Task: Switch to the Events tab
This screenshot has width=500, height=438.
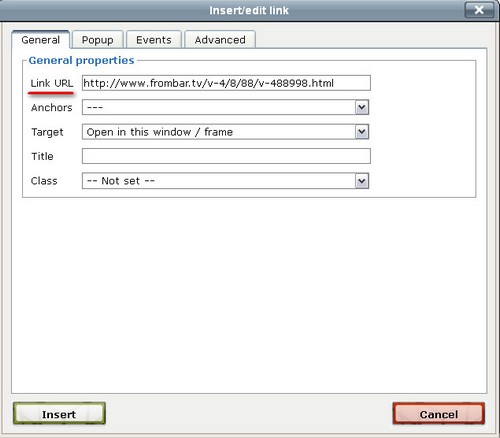Action: pos(154,40)
